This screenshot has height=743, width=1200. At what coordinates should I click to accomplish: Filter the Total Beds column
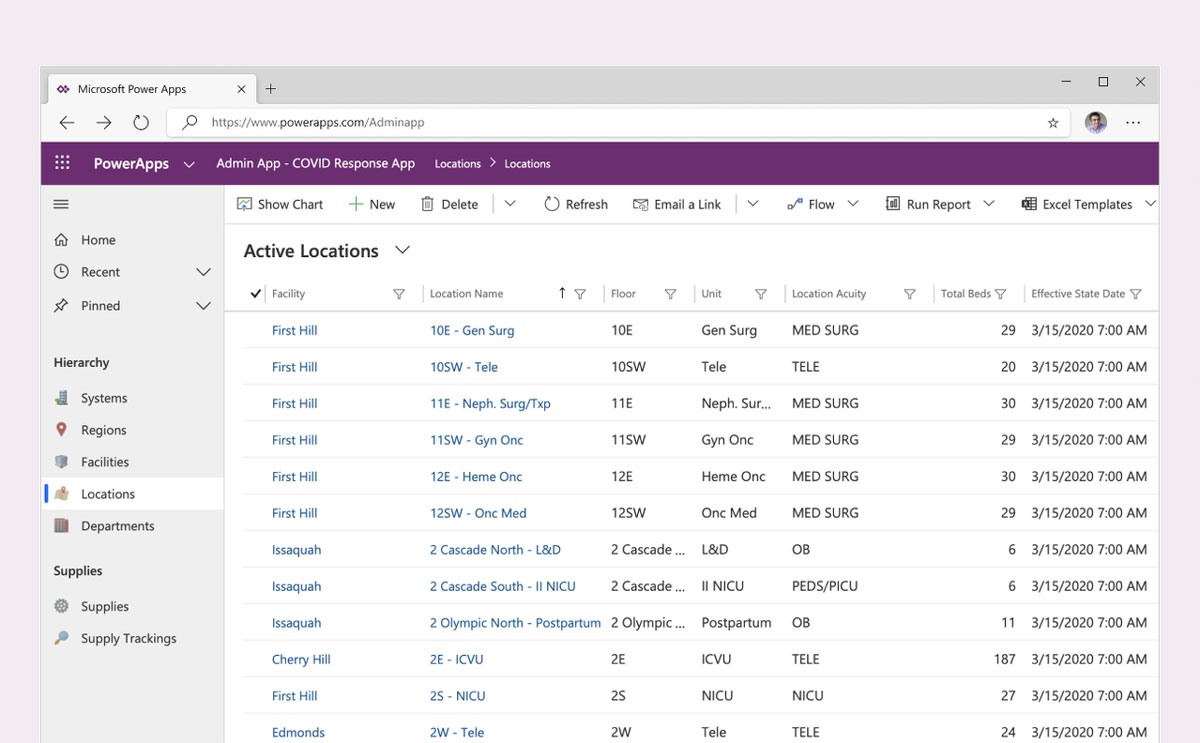click(1001, 294)
